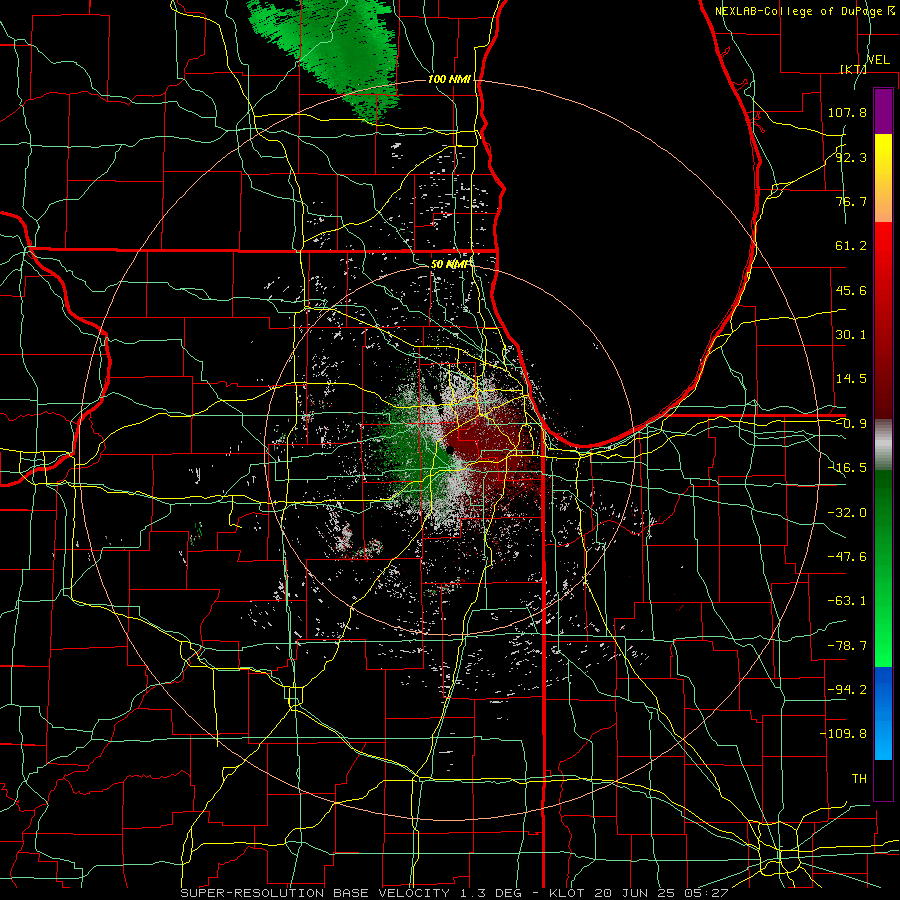Select the 76.7 scale value
The height and width of the screenshot is (900, 900).
click(x=851, y=201)
